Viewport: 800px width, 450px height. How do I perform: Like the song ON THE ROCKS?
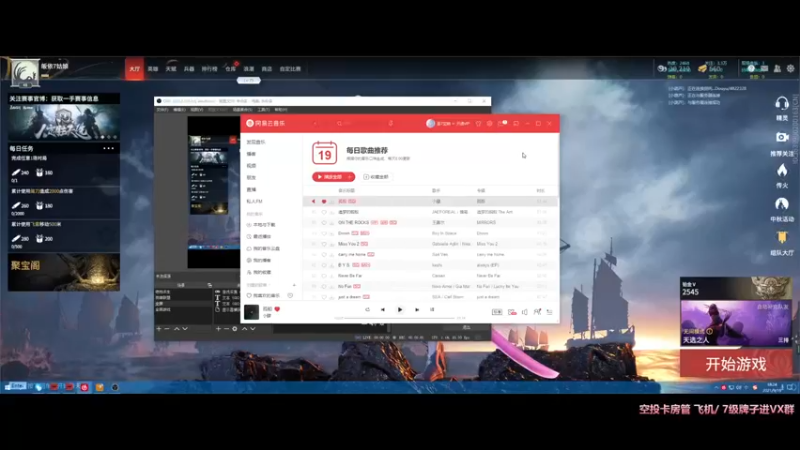coord(323,222)
